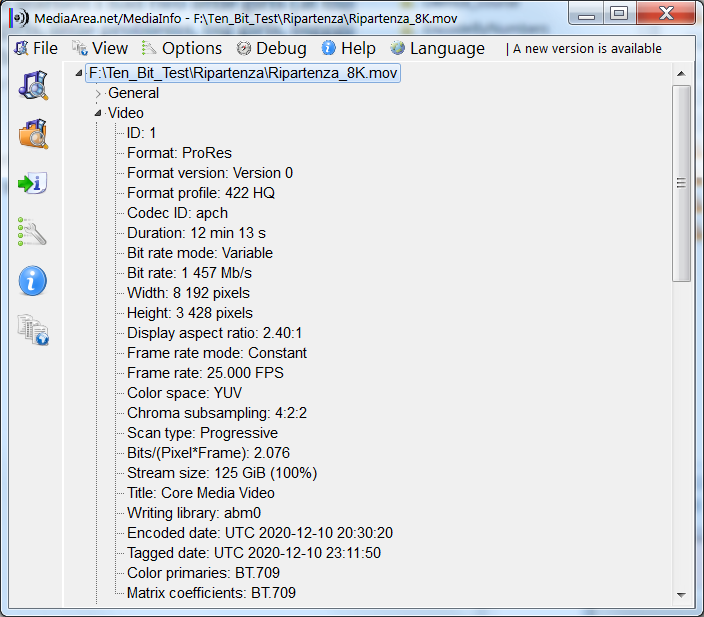704x617 pixels.
Task: Select 'Writing library: abm0' row
Action: (x=194, y=512)
